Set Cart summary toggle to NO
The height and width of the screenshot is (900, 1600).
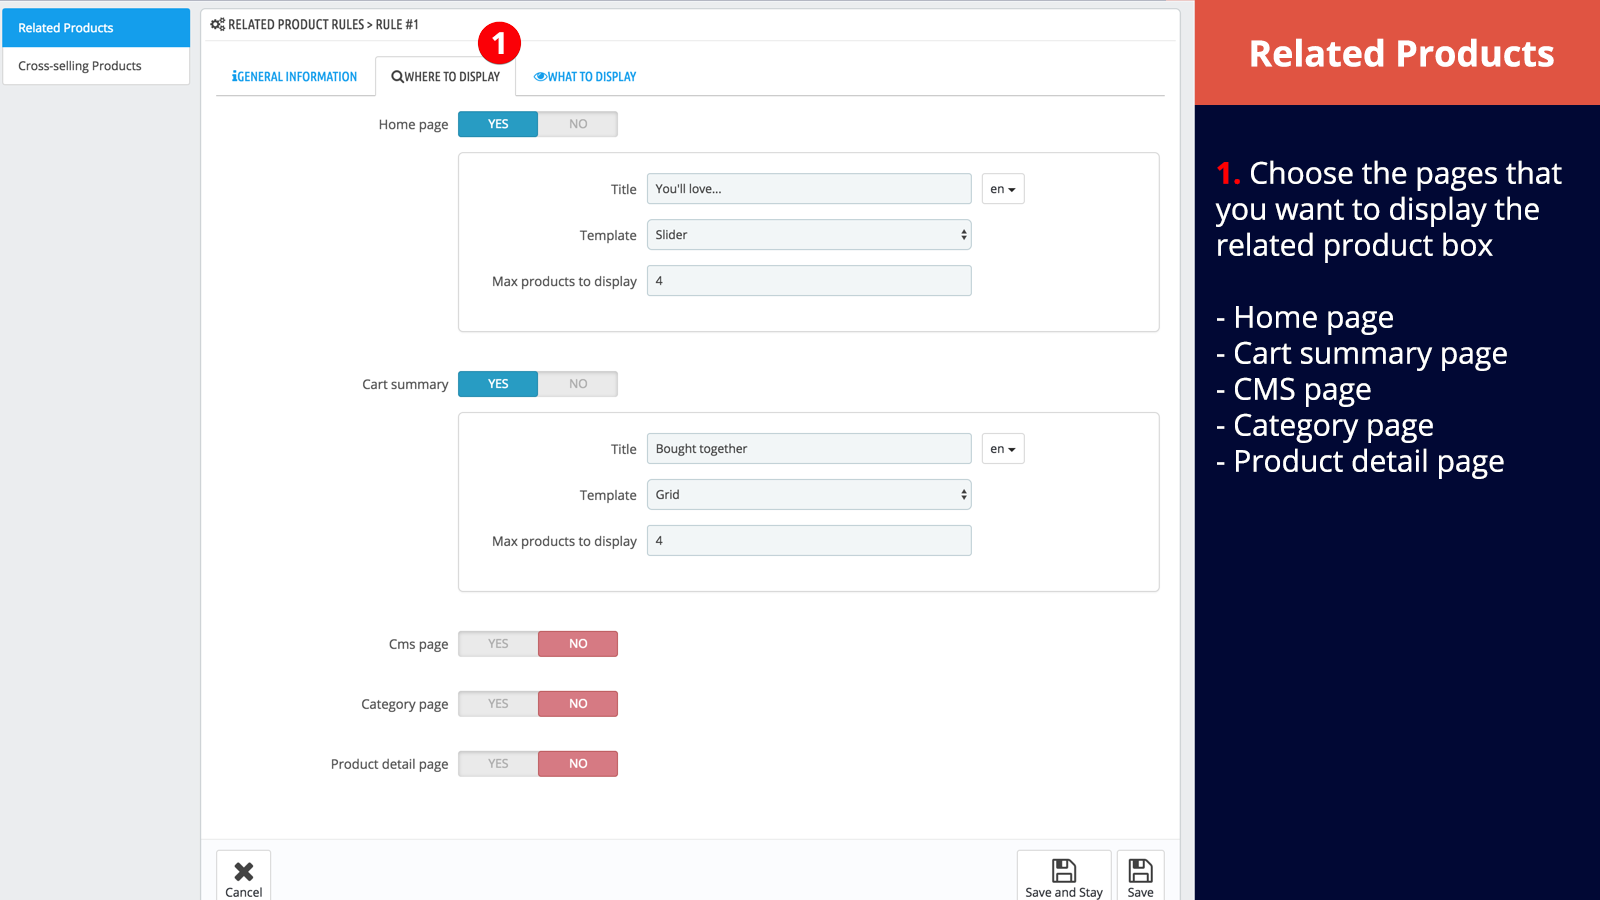(578, 384)
